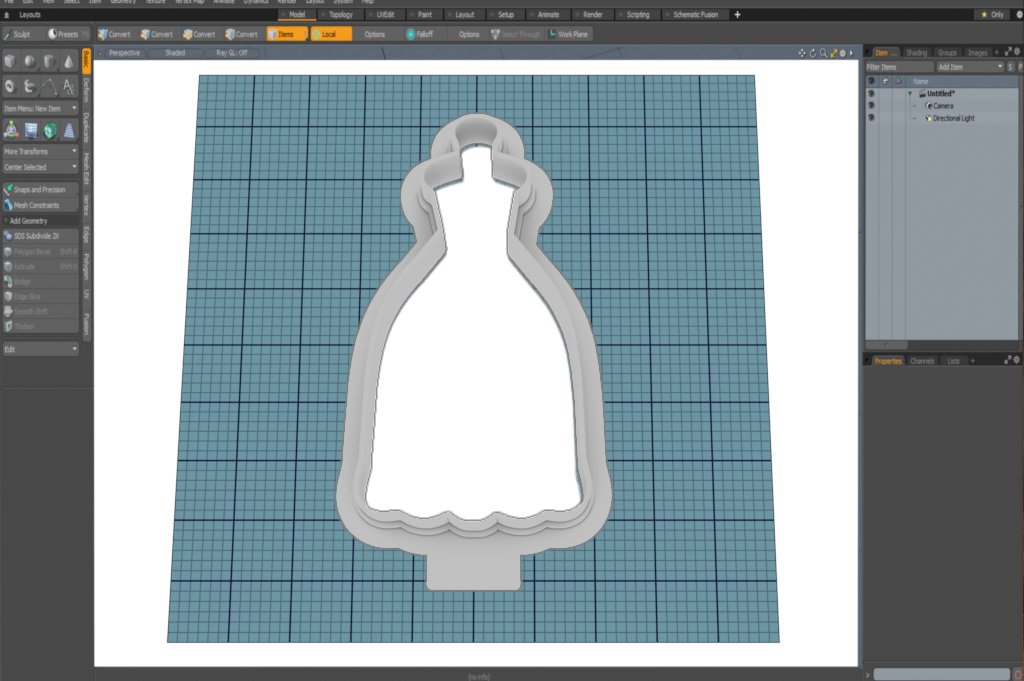The image size is (1024, 681).
Task: Activate the Text tool icon
Action: point(69,86)
